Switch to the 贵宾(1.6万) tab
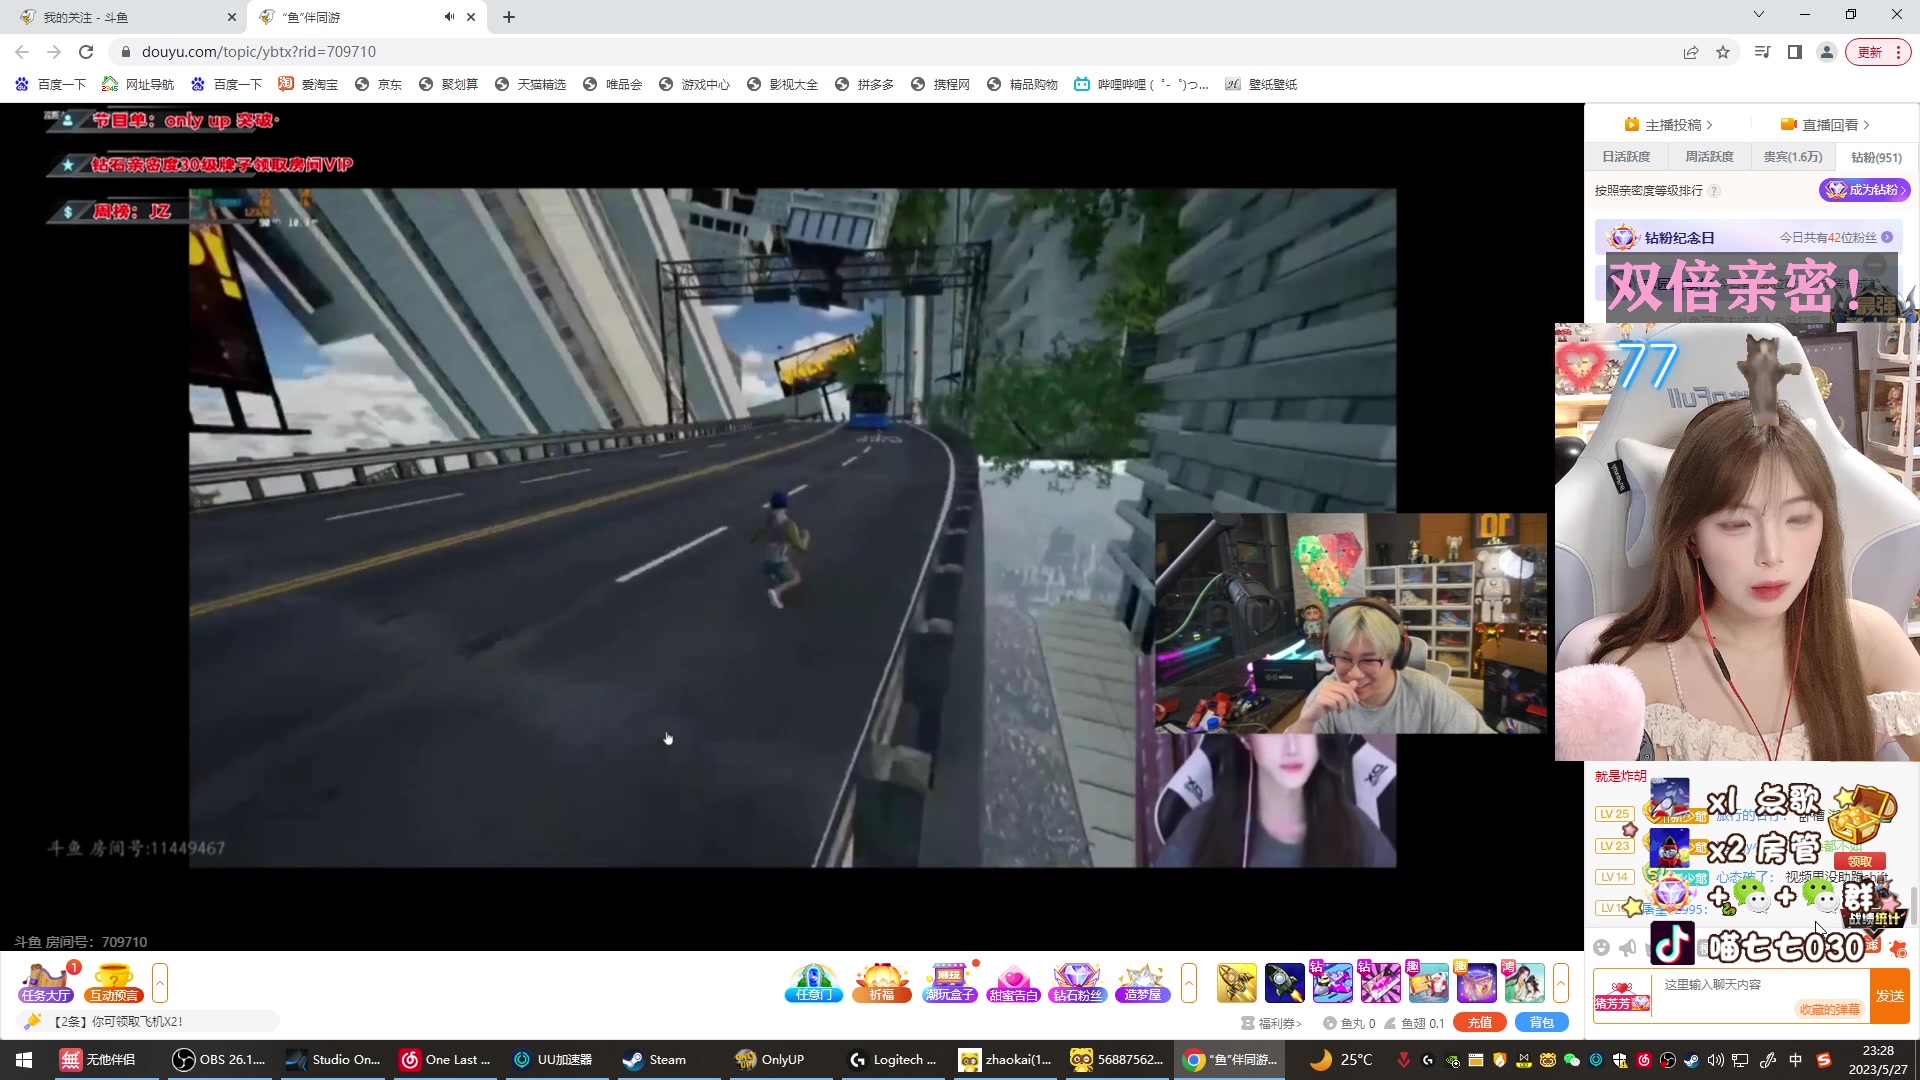Viewport: 1920px width, 1080px height. [x=1793, y=157]
